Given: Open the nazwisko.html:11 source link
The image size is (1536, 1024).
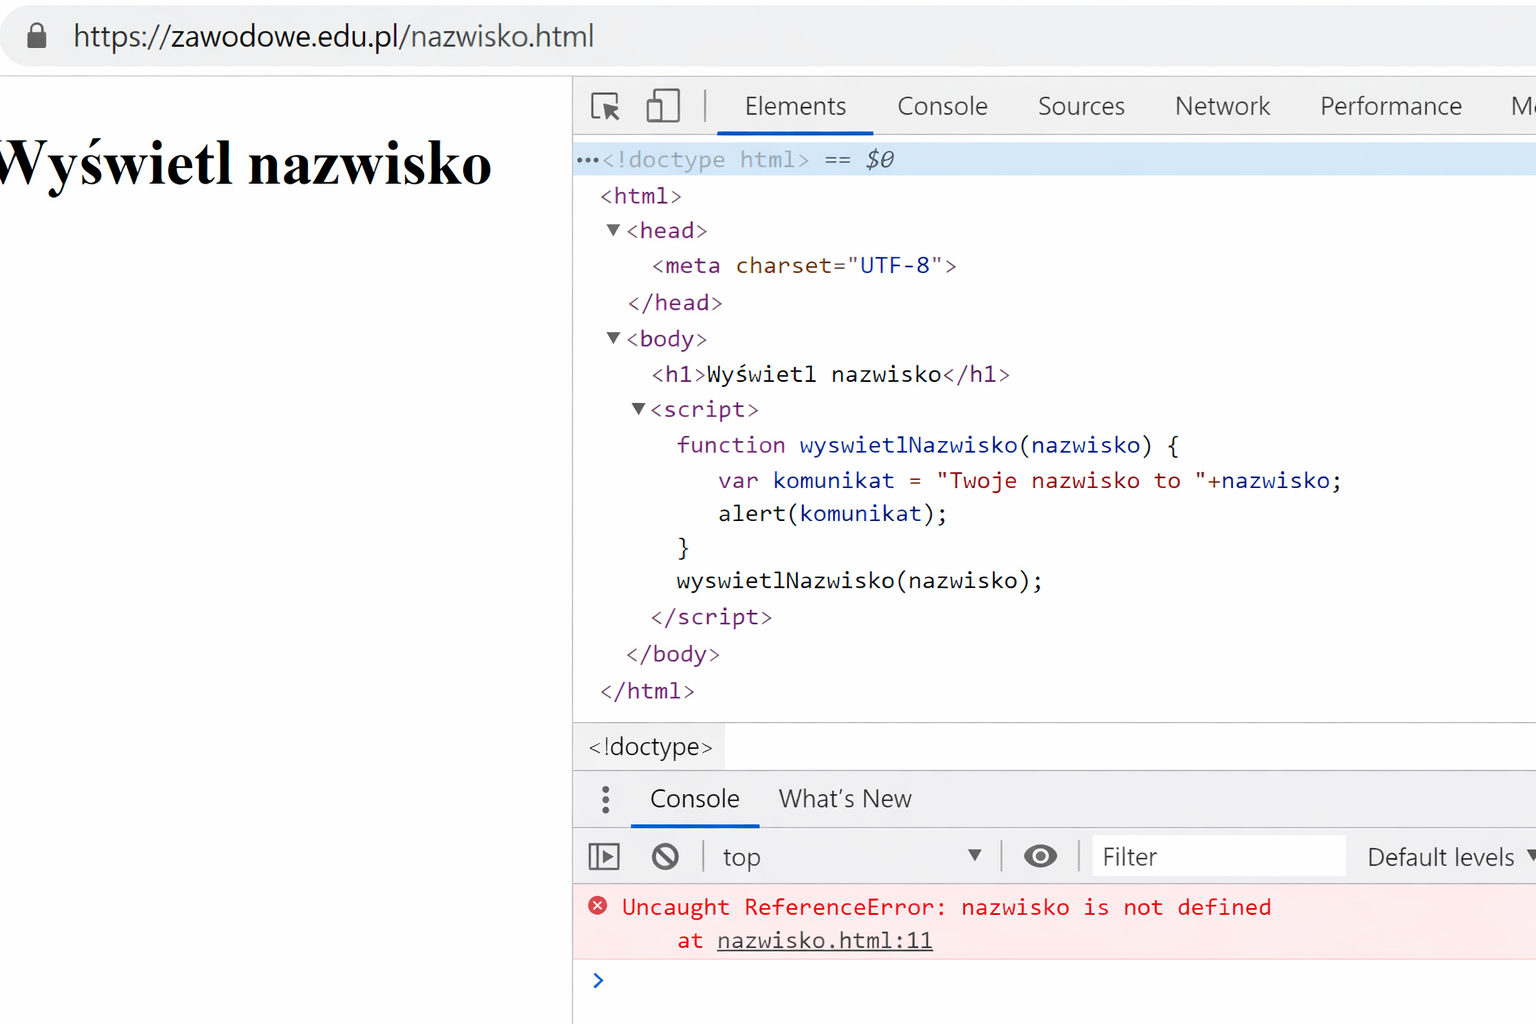Looking at the screenshot, I should click(824, 941).
